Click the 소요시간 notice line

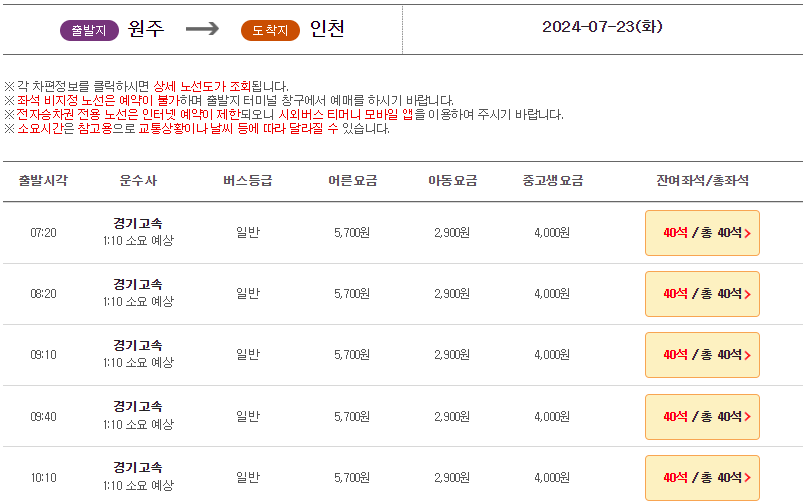(x=197, y=129)
